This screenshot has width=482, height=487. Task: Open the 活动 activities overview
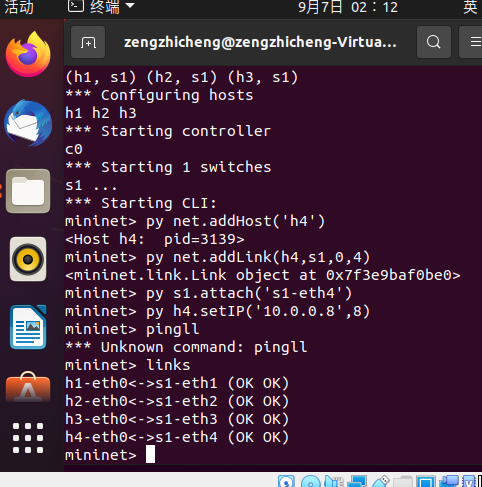pos(19,7)
